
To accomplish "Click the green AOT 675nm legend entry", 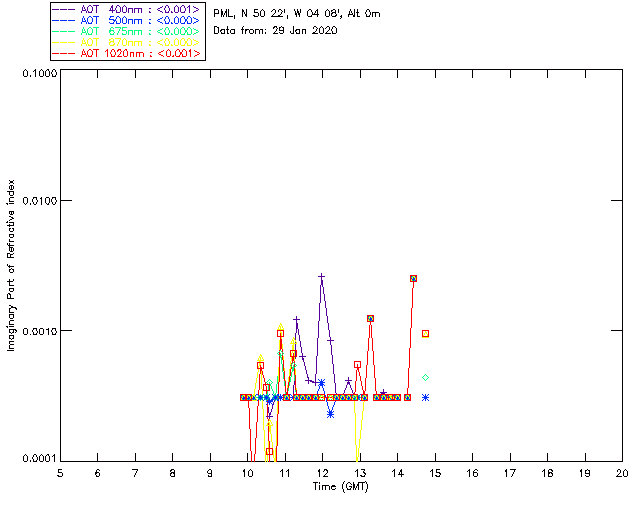I will pyautogui.click(x=127, y=31).
